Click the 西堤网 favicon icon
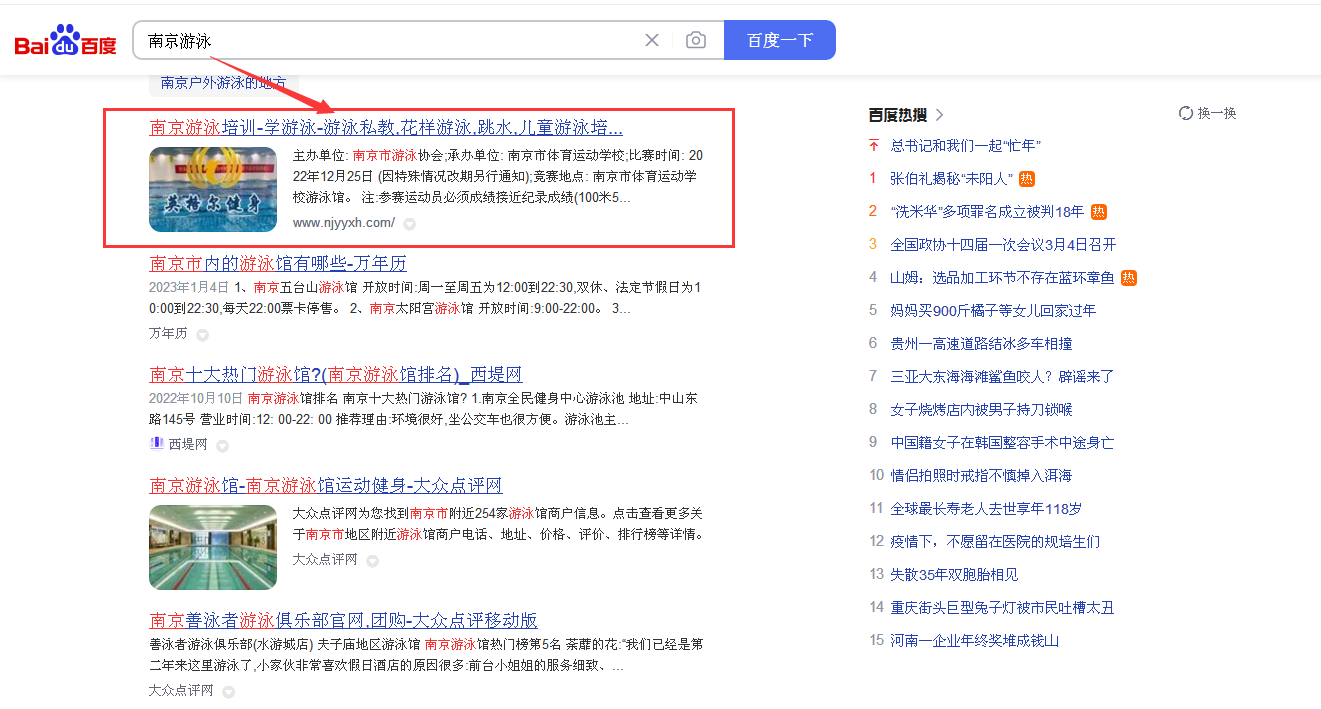1321x709 pixels. tap(156, 444)
